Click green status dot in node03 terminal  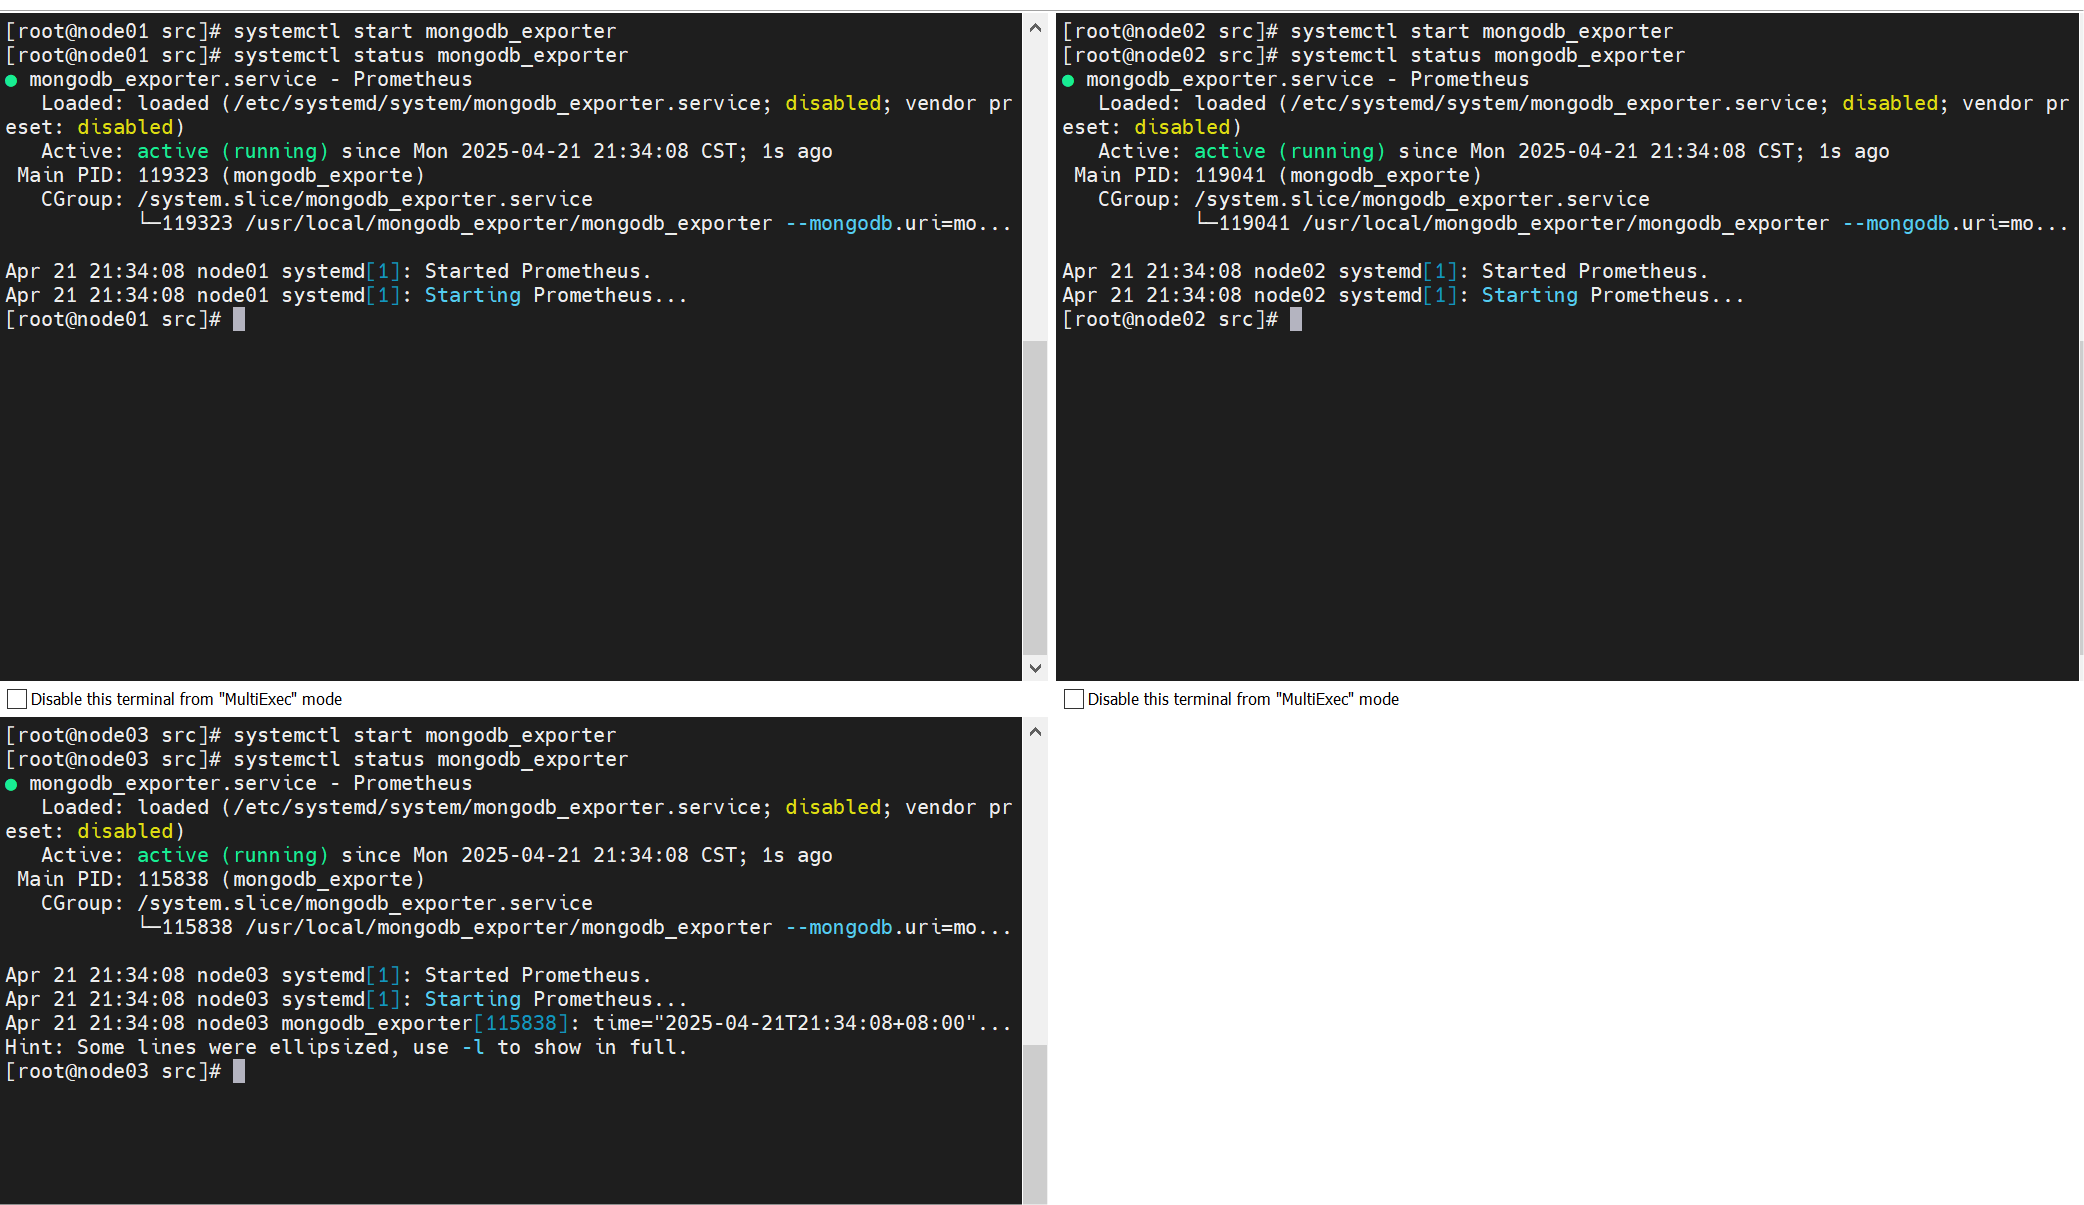(x=11, y=784)
